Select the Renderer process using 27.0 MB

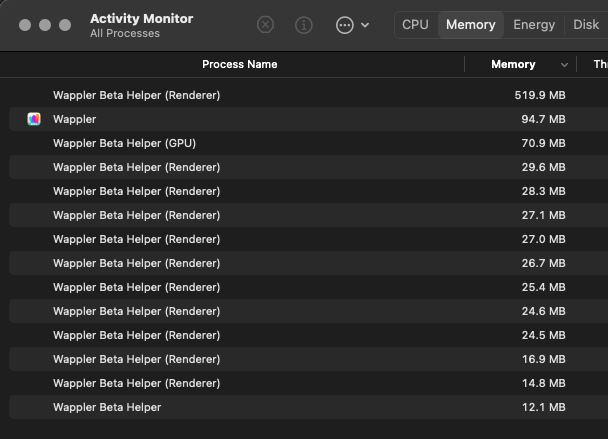[x=308, y=239]
